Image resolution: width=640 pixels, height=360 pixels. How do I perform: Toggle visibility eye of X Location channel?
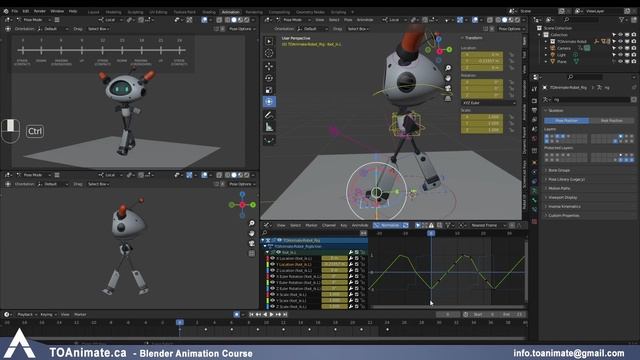pos(273,258)
